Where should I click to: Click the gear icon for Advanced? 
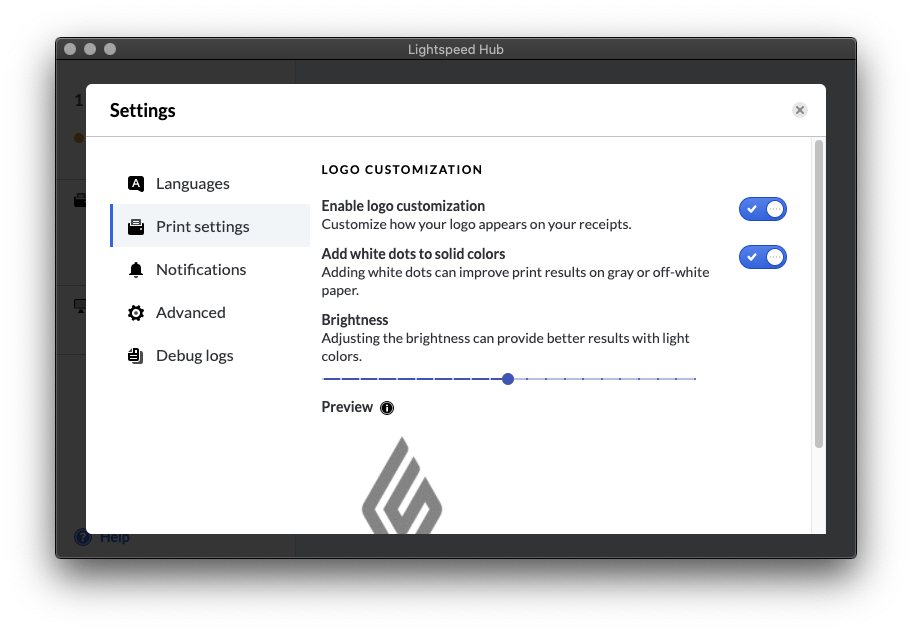[136, 313]
